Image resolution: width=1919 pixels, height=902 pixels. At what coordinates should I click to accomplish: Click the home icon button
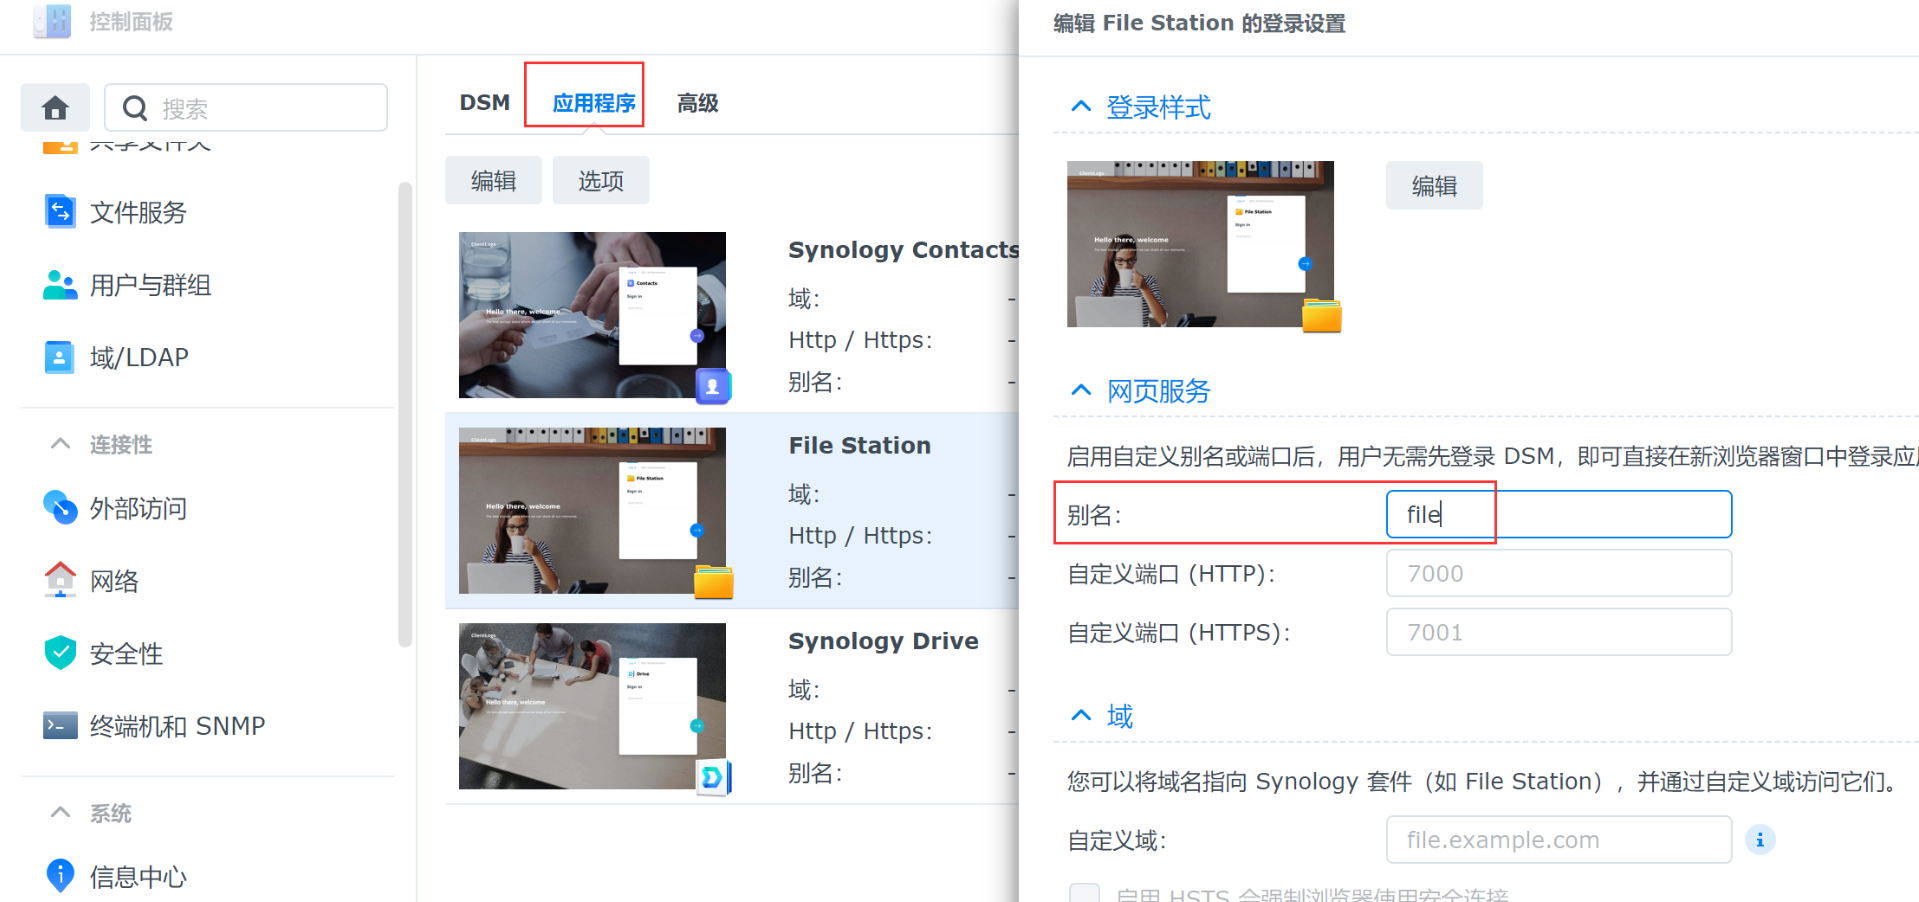click(x=55, y=107)
